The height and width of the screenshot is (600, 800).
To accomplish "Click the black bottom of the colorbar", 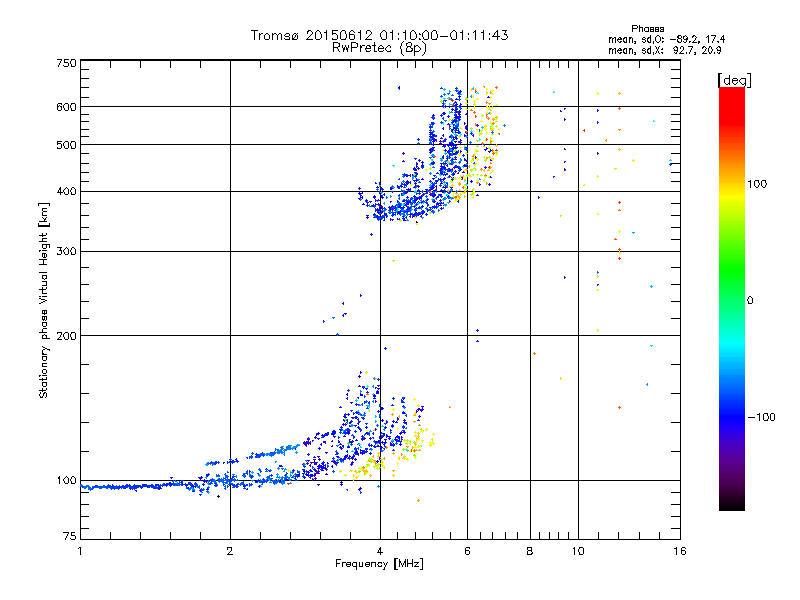I will [732, 505].
